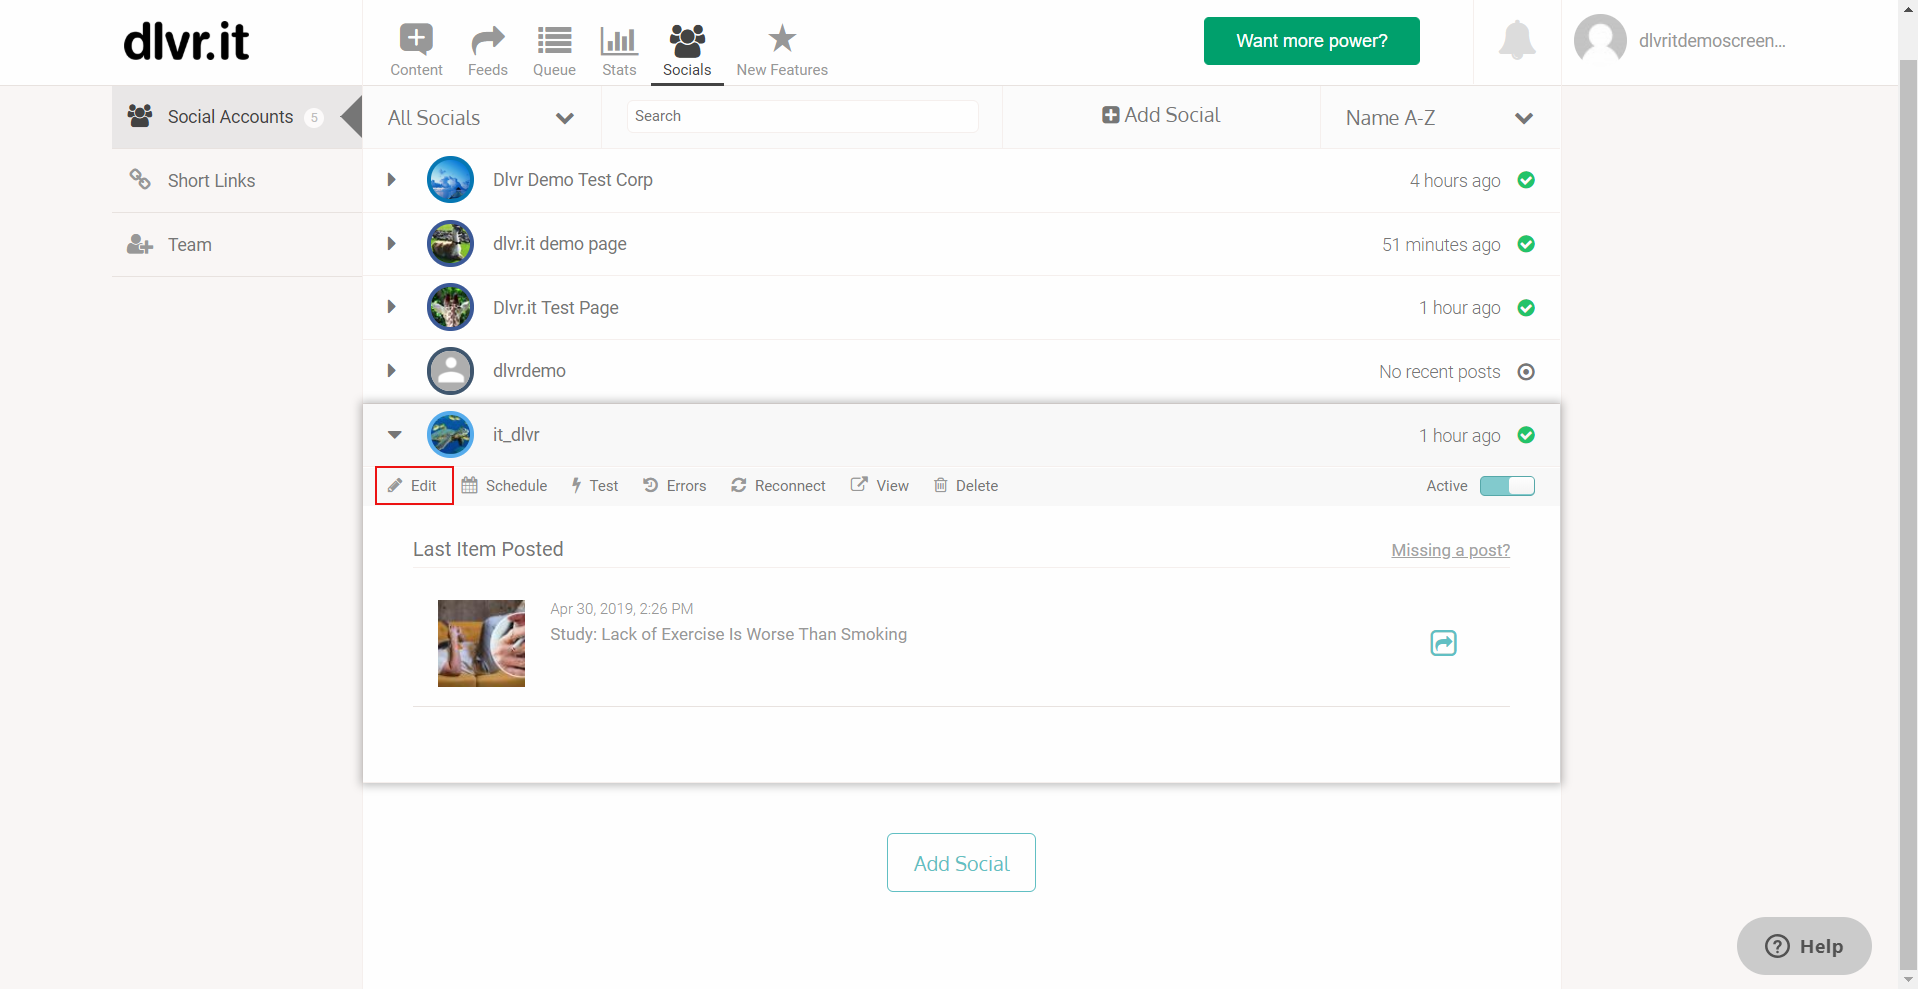
Task: Open Schedule for it_dlvr
Action: click(x=504, y=486)
